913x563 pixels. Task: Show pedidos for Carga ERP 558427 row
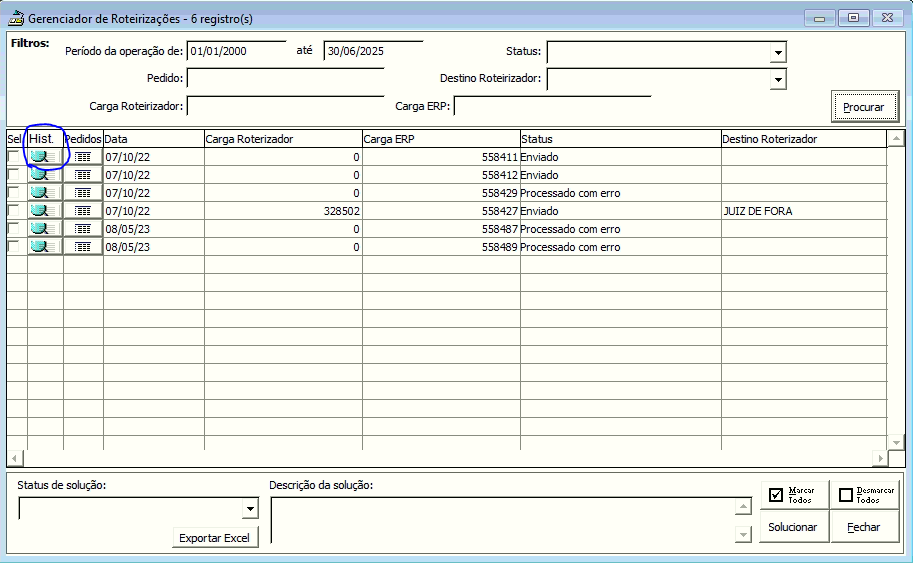click(x=83, y=211)
